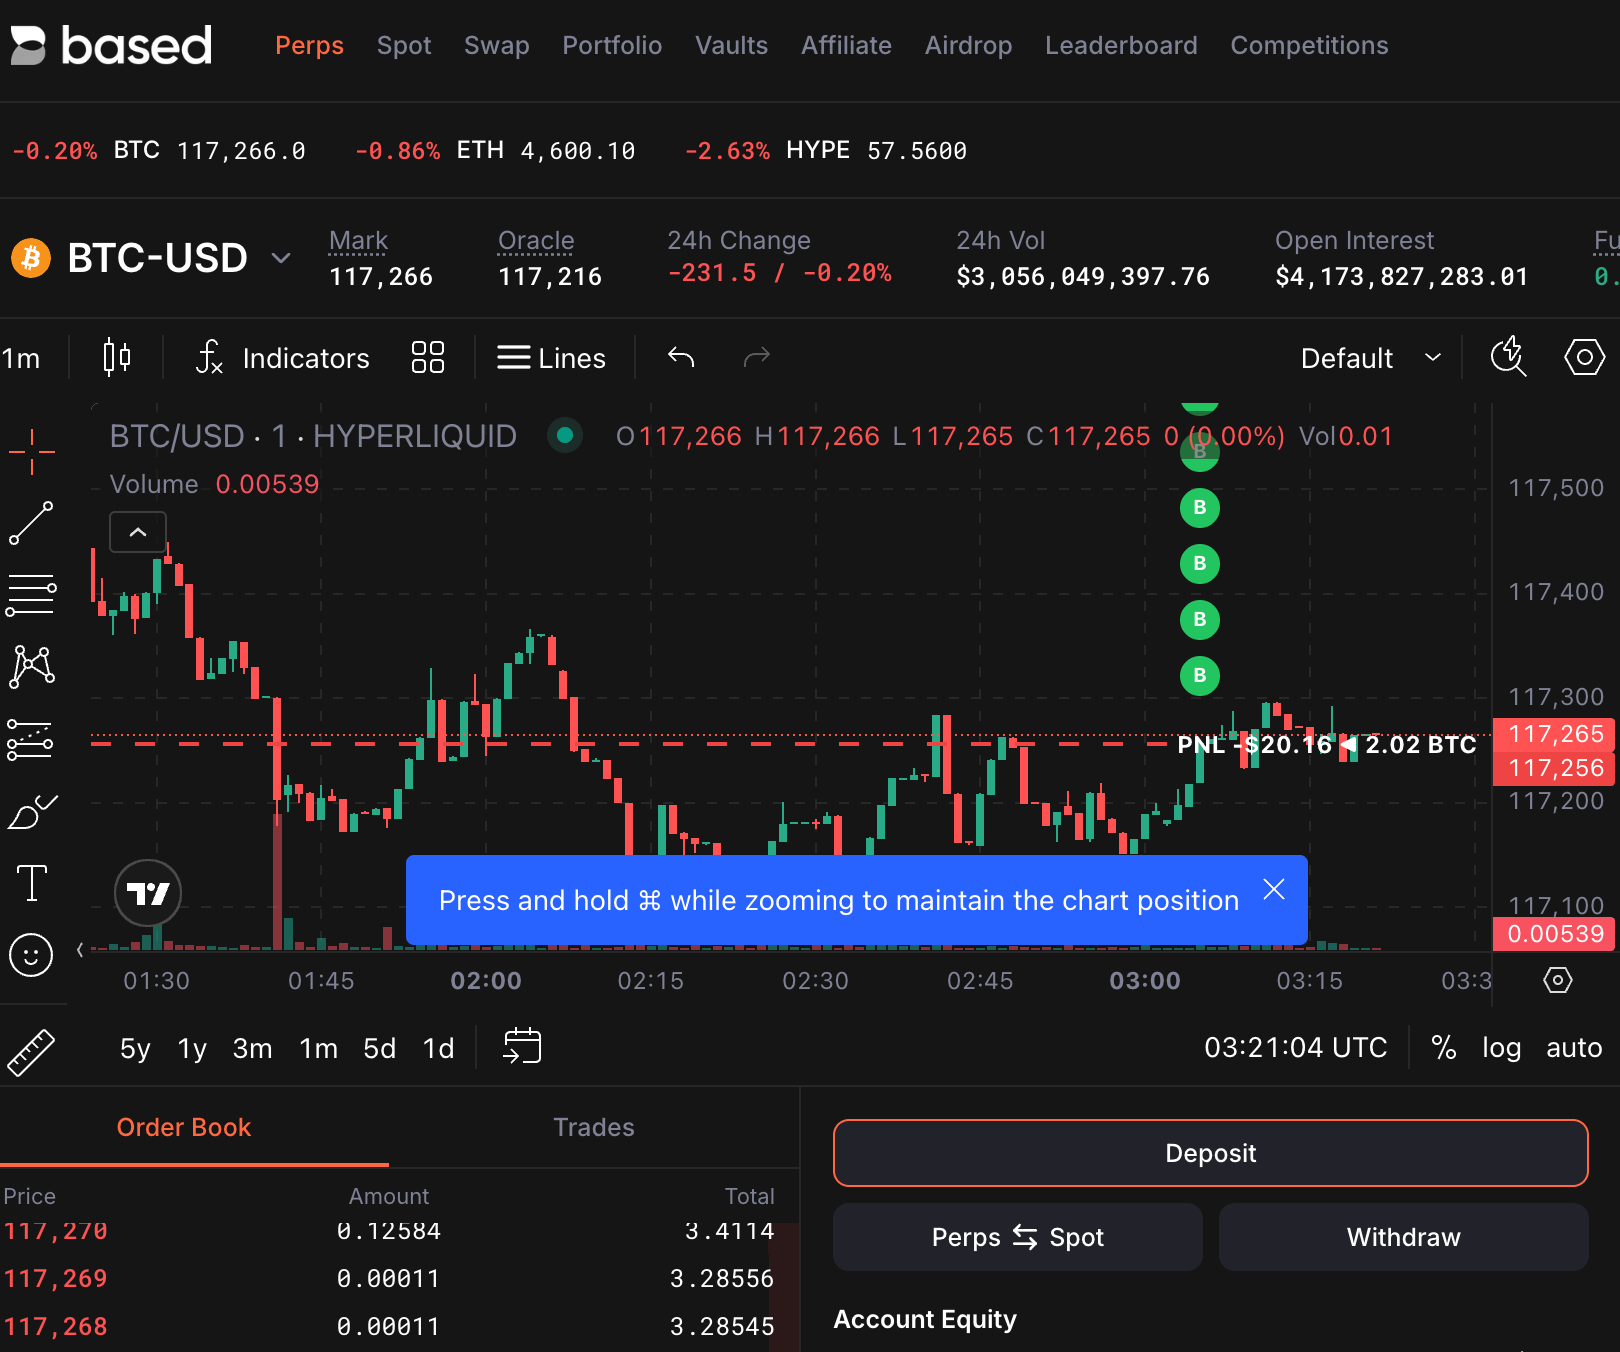1620x1352 pixels.
Task: Transfer between Perps and Spot
Action: point(1018,1237)
